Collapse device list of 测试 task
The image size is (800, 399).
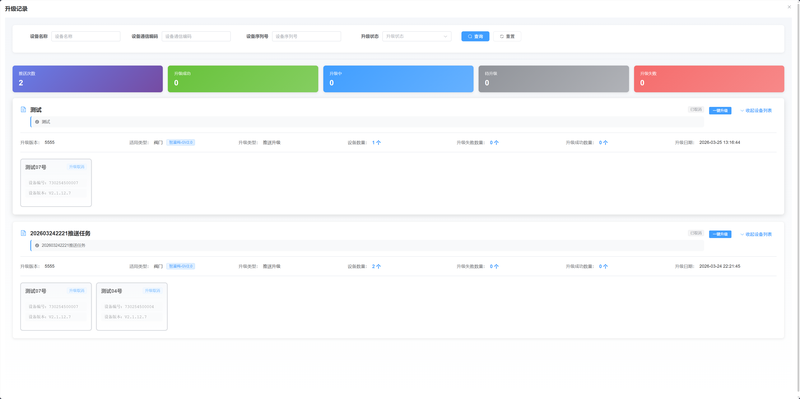tap(756, 110)
